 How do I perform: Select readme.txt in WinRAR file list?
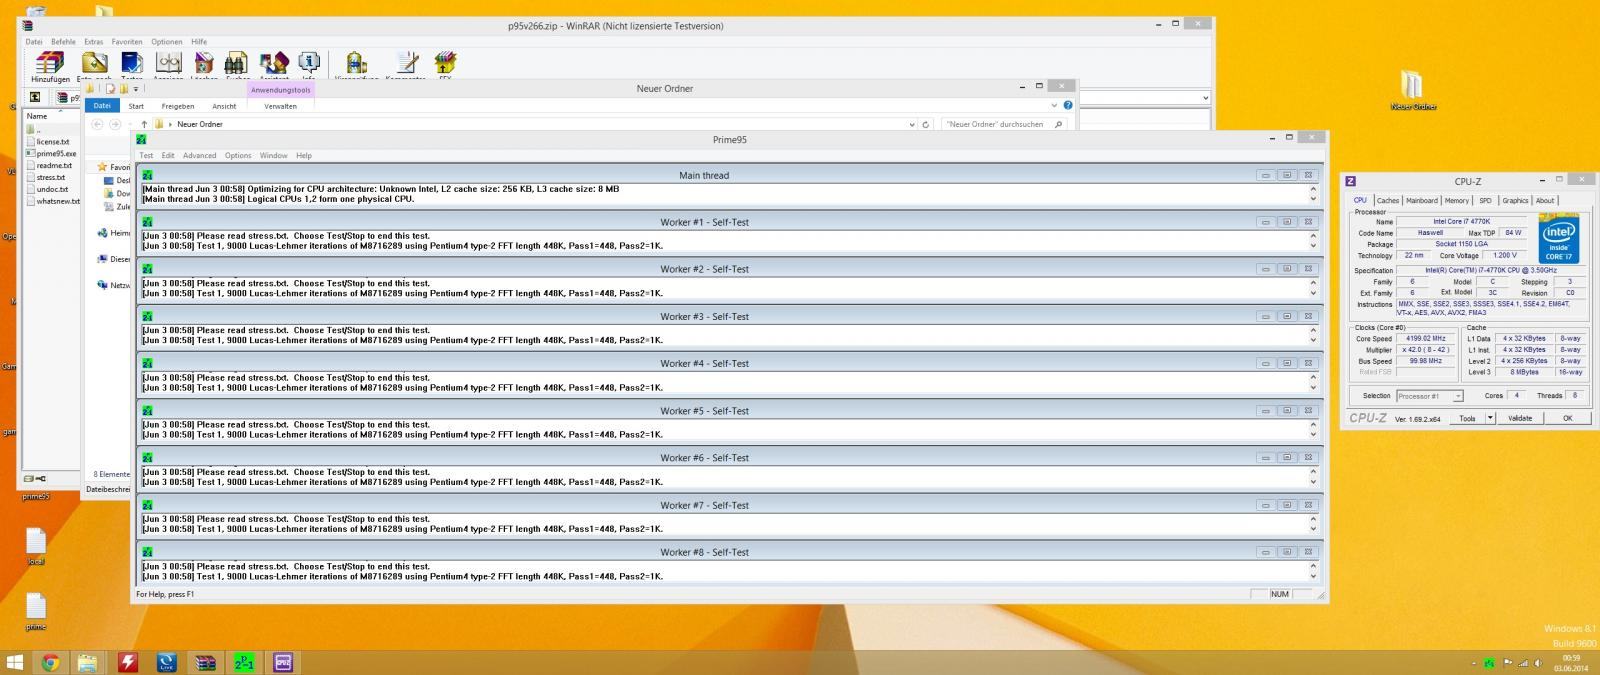[49, 166]
